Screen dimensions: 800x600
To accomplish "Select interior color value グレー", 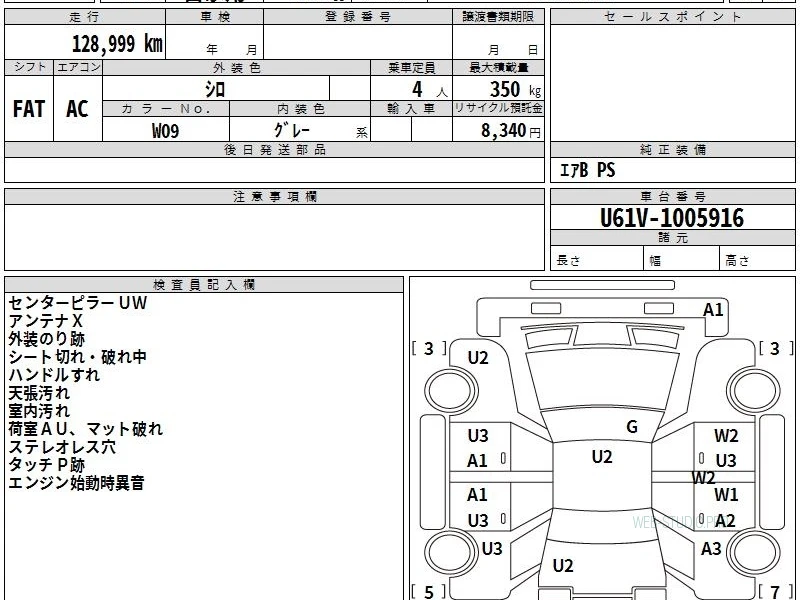I will [x=292, y=130].
